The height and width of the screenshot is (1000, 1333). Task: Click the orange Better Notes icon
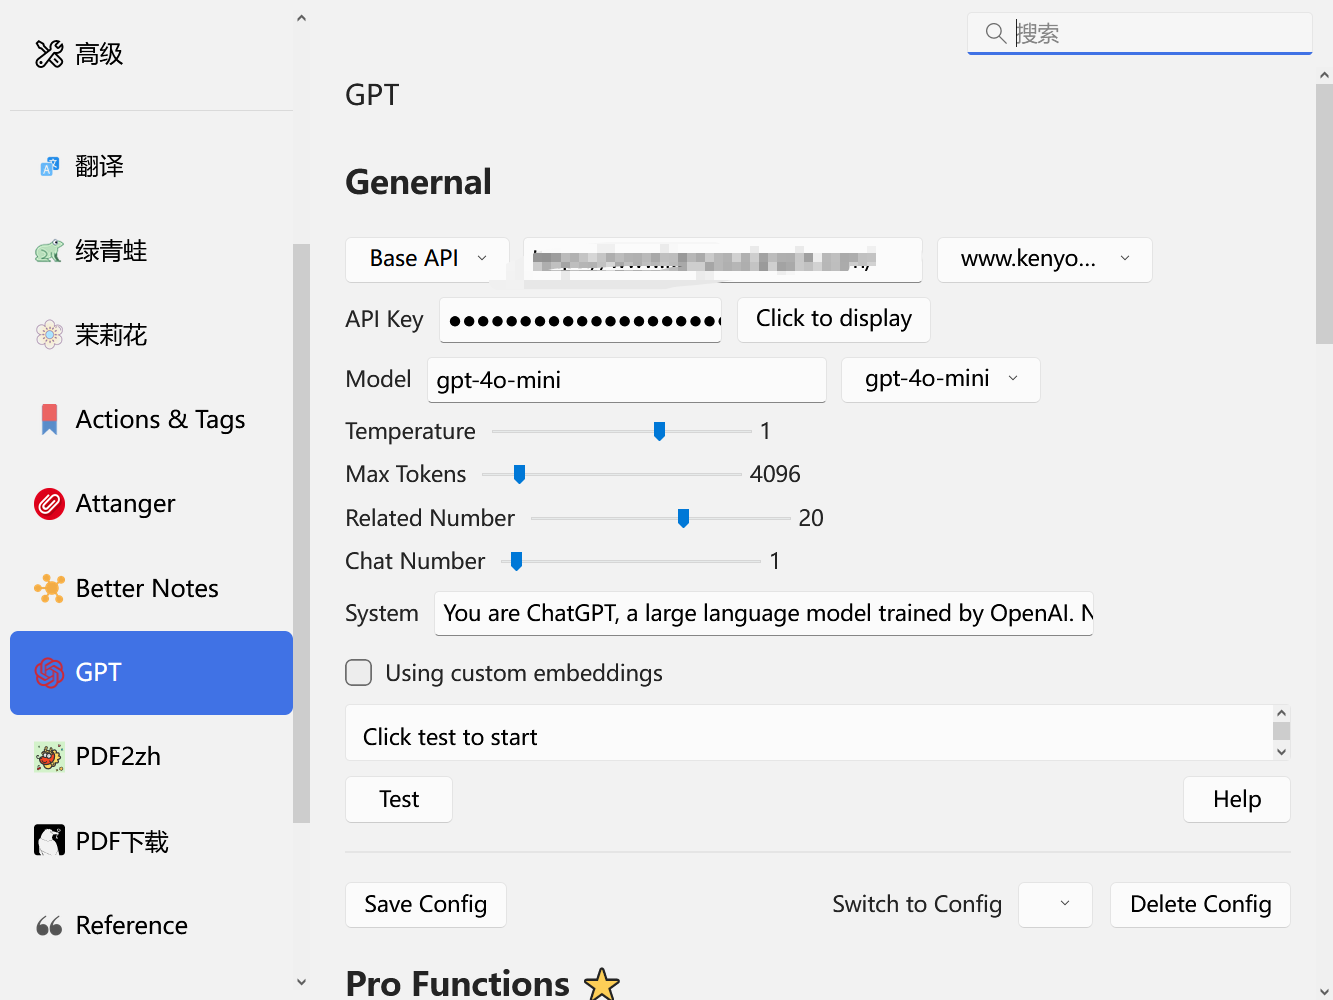[x=49, y=588]
